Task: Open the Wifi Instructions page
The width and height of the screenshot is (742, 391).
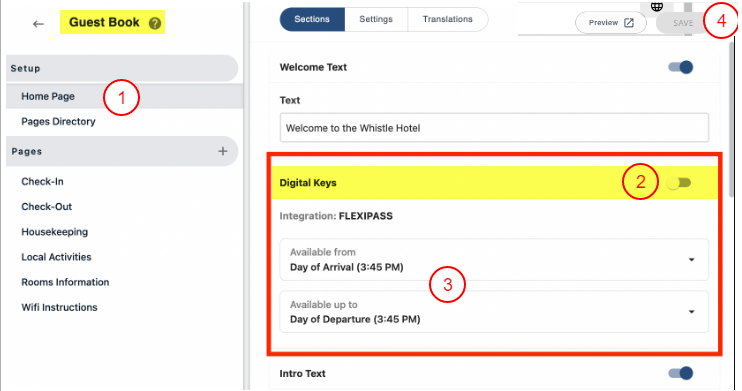Action: [59, 307]
